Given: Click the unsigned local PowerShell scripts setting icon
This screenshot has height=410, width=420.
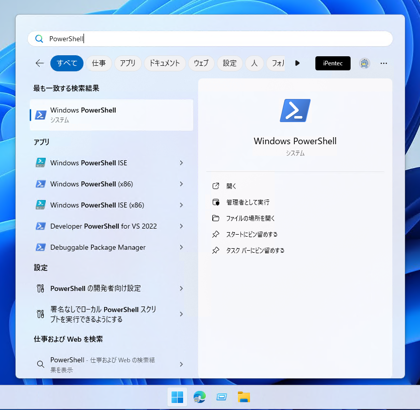Looking at the screenshot, I should tap(40, 314).
